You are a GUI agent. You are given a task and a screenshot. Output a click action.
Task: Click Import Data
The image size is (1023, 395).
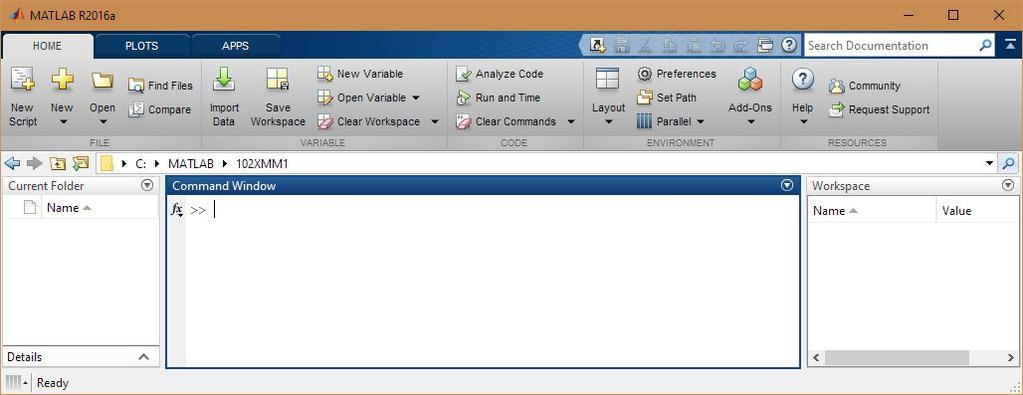coord(224,98)
